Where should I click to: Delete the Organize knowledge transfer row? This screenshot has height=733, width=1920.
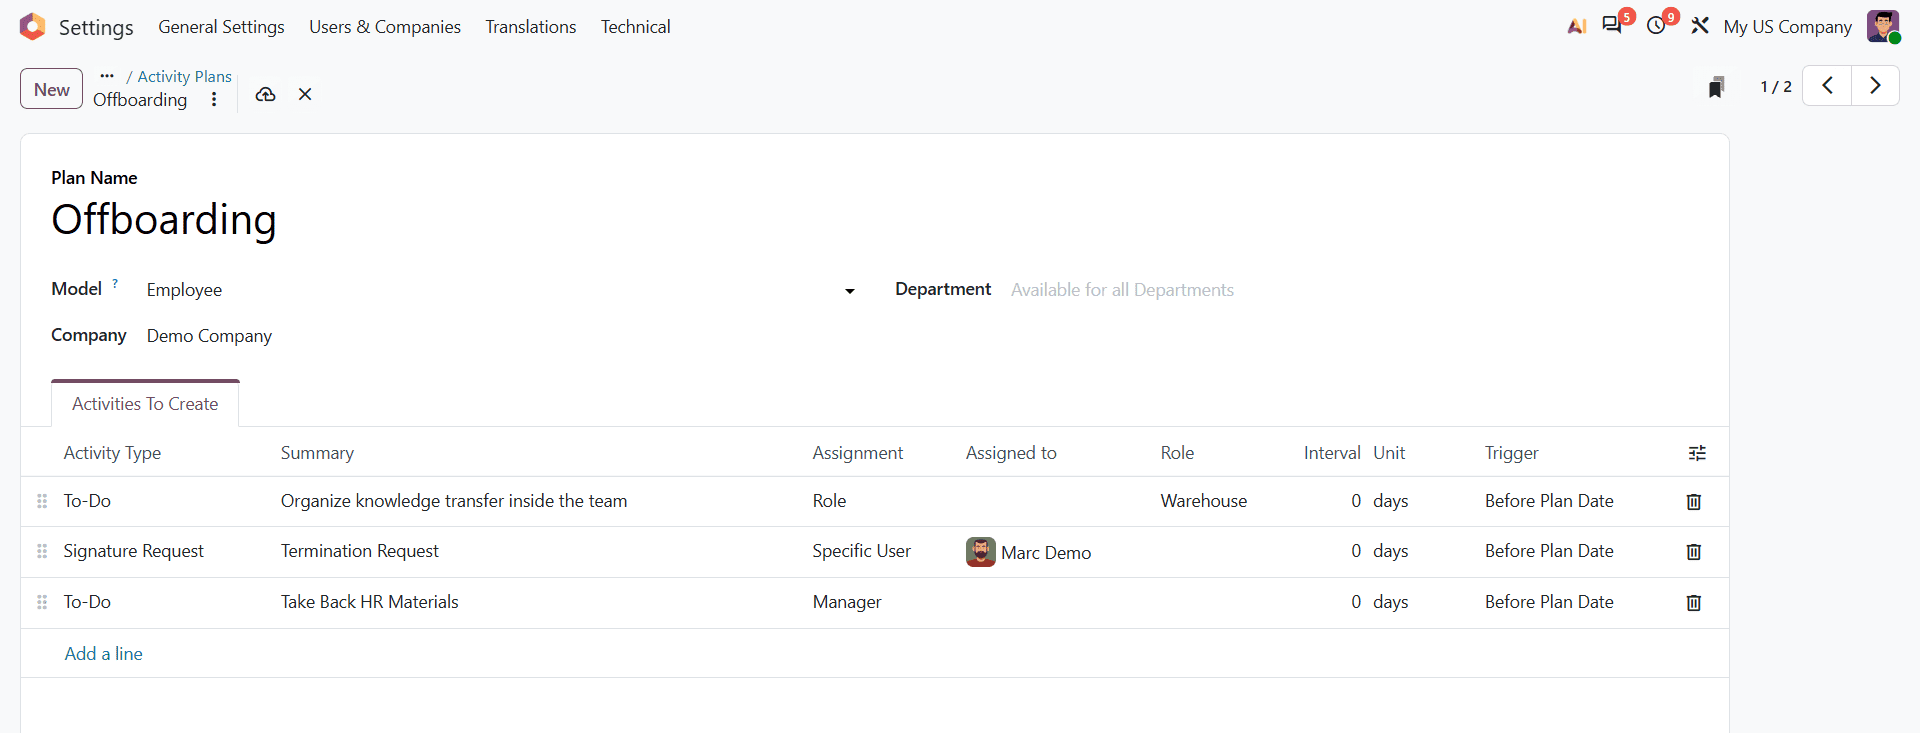(x=1694, y=502)
